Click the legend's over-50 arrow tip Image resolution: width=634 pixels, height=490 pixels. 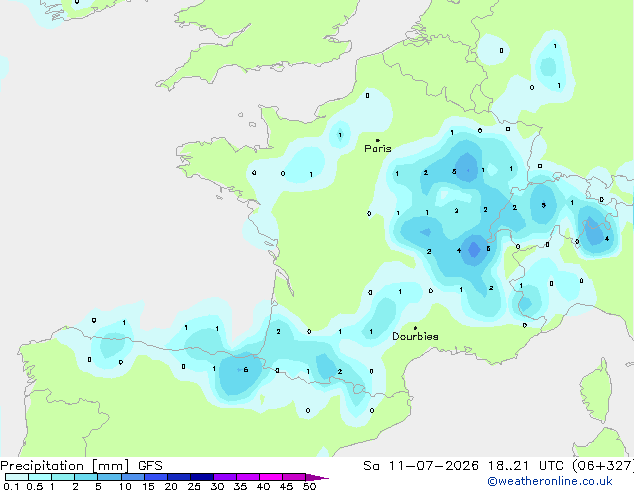pos(317,477)
